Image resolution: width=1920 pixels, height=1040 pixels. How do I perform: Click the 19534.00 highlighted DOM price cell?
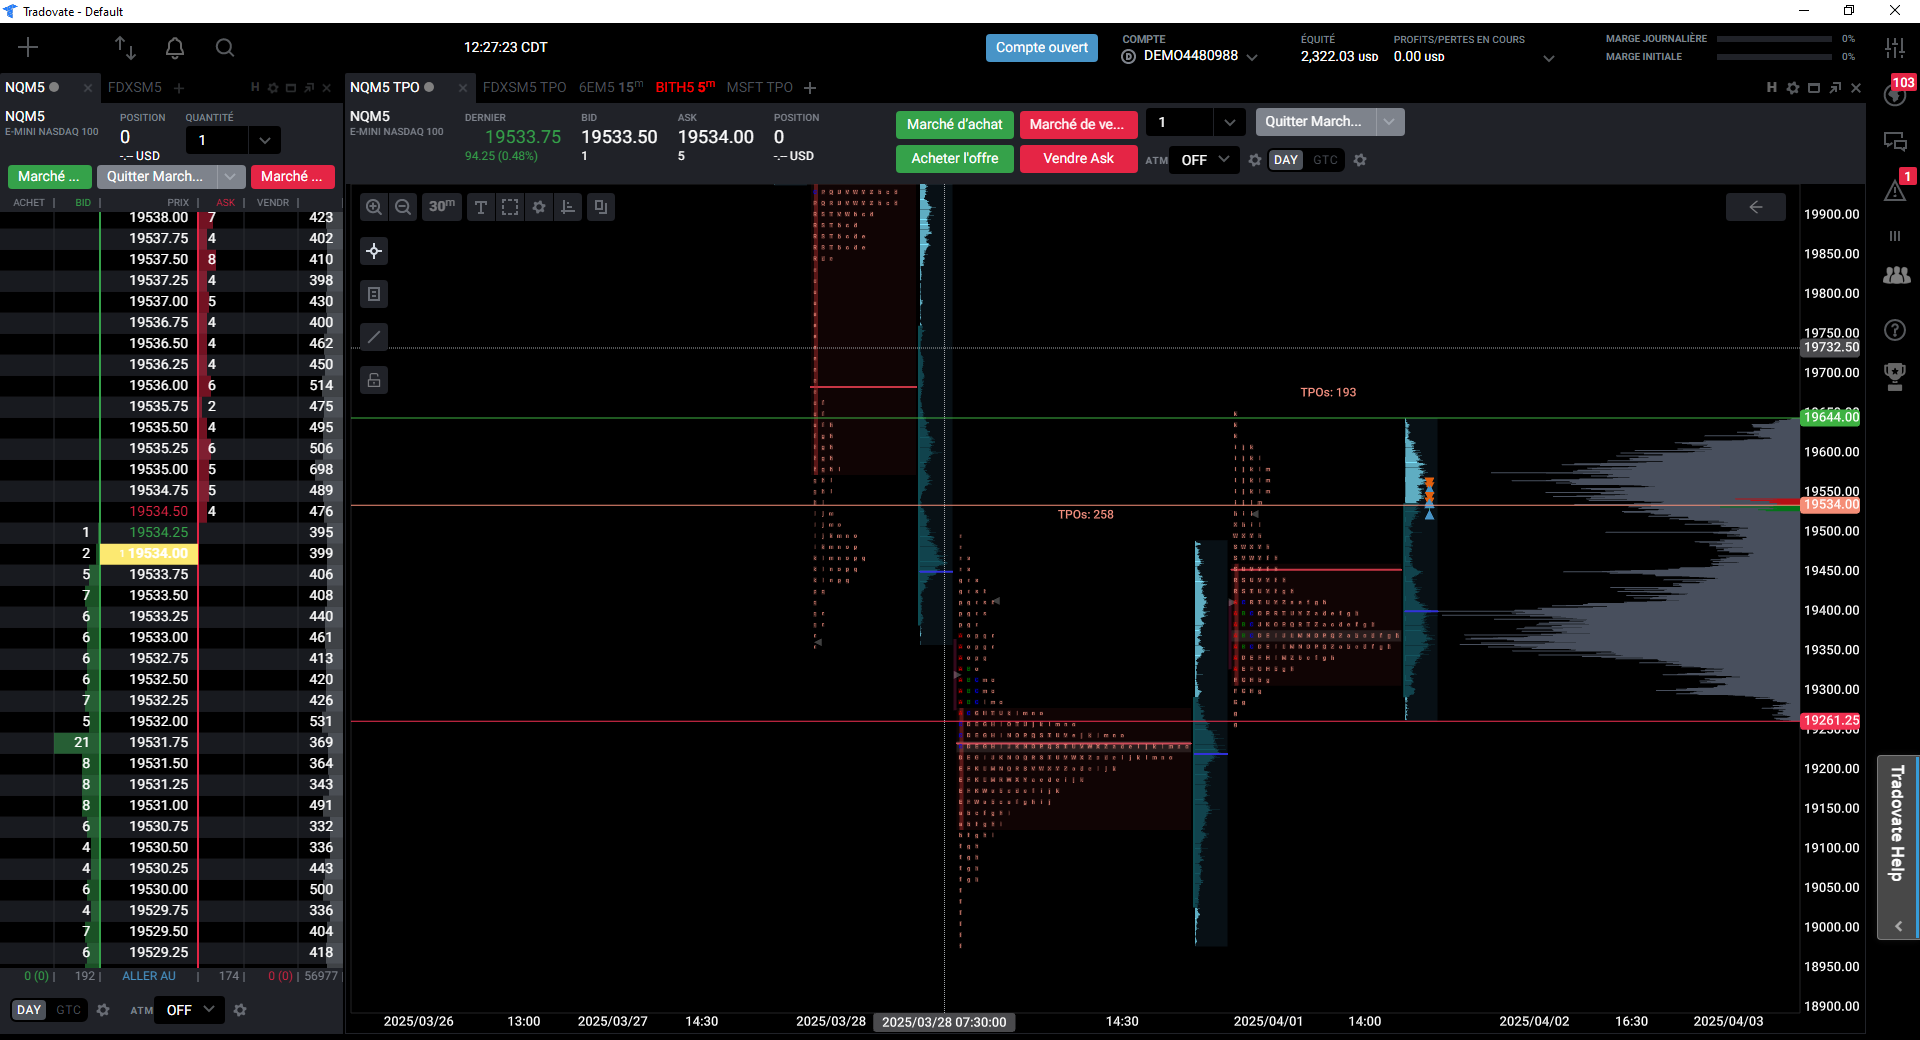[150, 553]
